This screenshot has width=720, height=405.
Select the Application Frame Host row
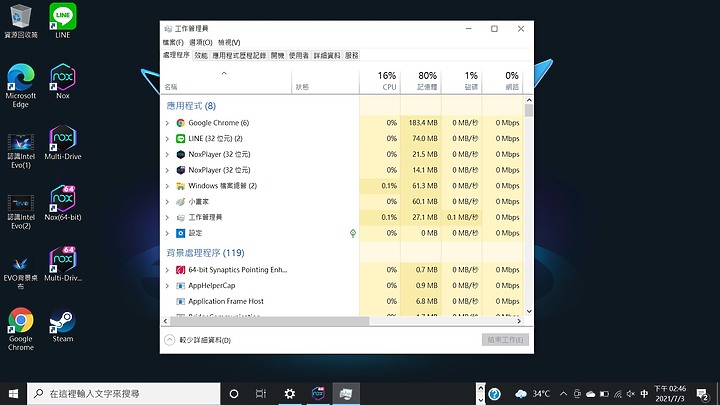tap(342, 301)
